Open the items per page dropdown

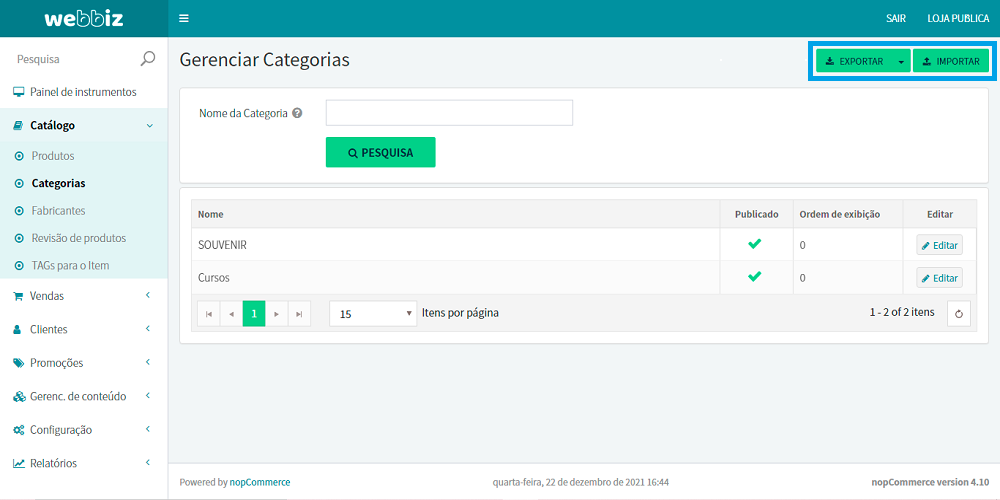pos(373,314)
